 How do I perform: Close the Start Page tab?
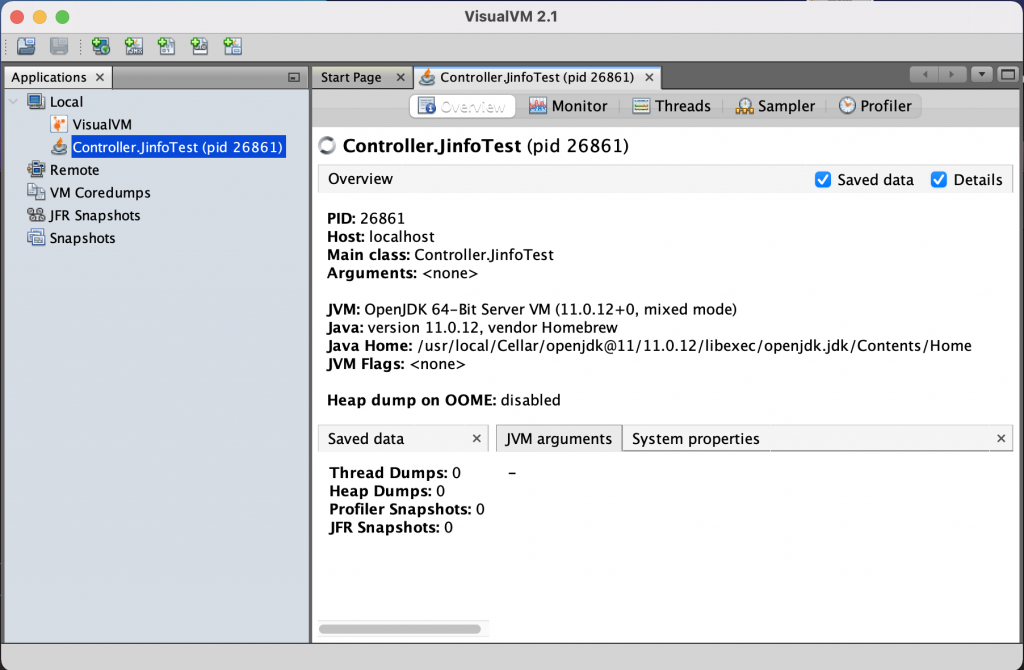(400, 77)
